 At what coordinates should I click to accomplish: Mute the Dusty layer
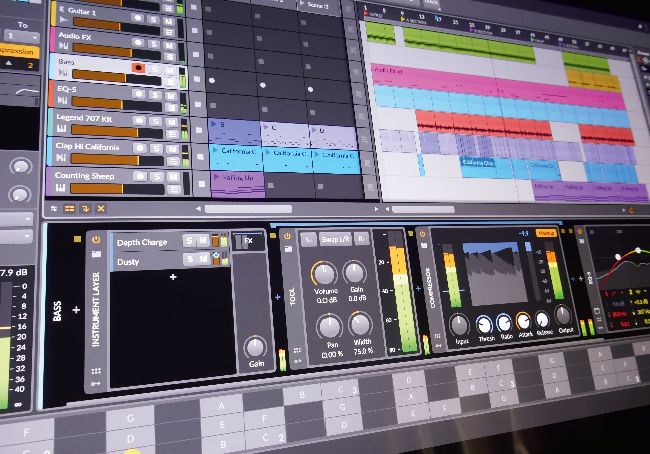click(x=204, y=259)
